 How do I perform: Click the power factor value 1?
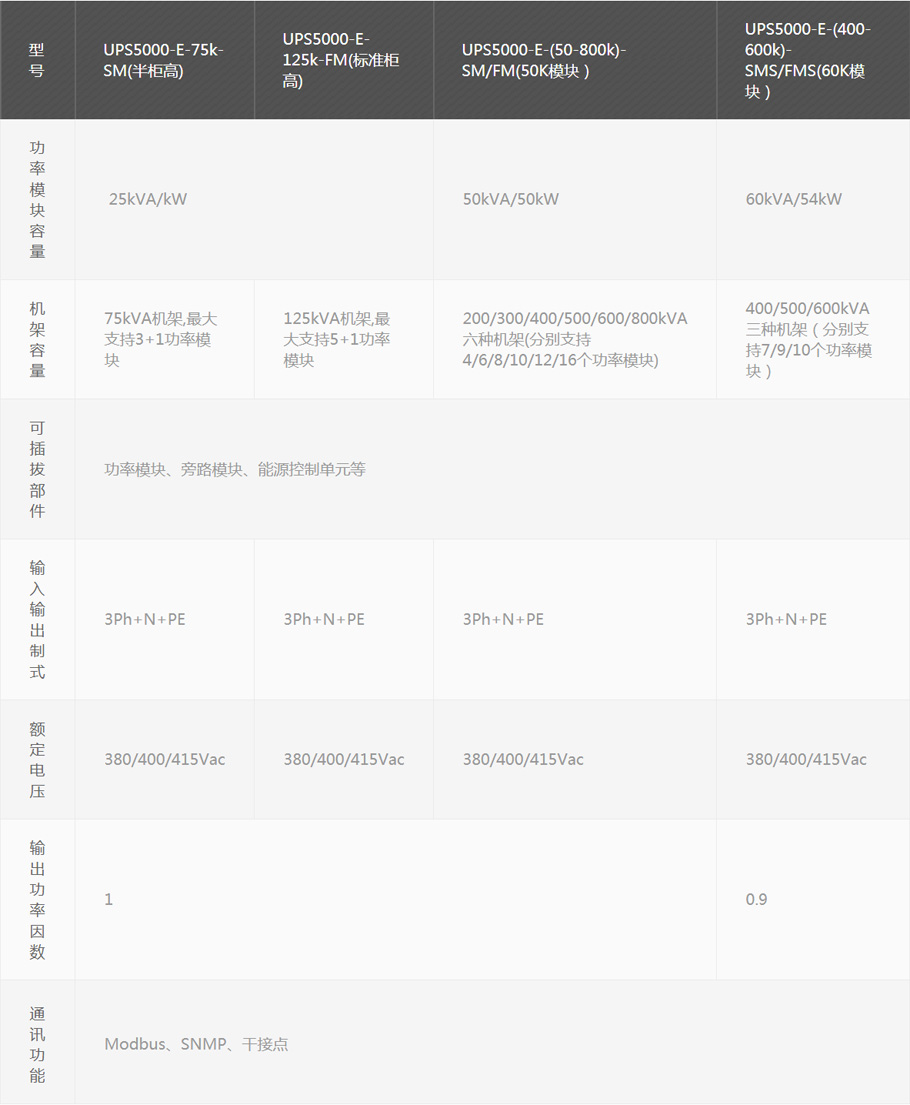(109, 899)
